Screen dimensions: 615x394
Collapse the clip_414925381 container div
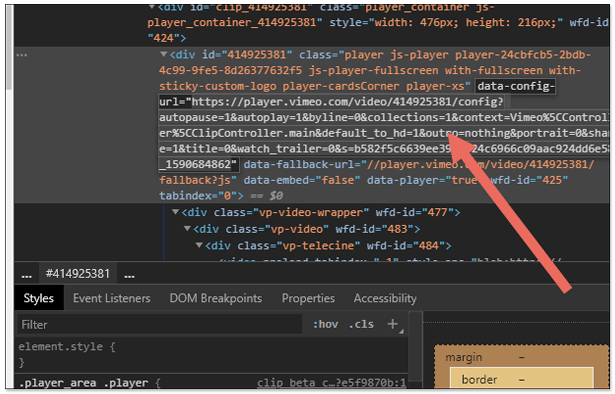152,7
